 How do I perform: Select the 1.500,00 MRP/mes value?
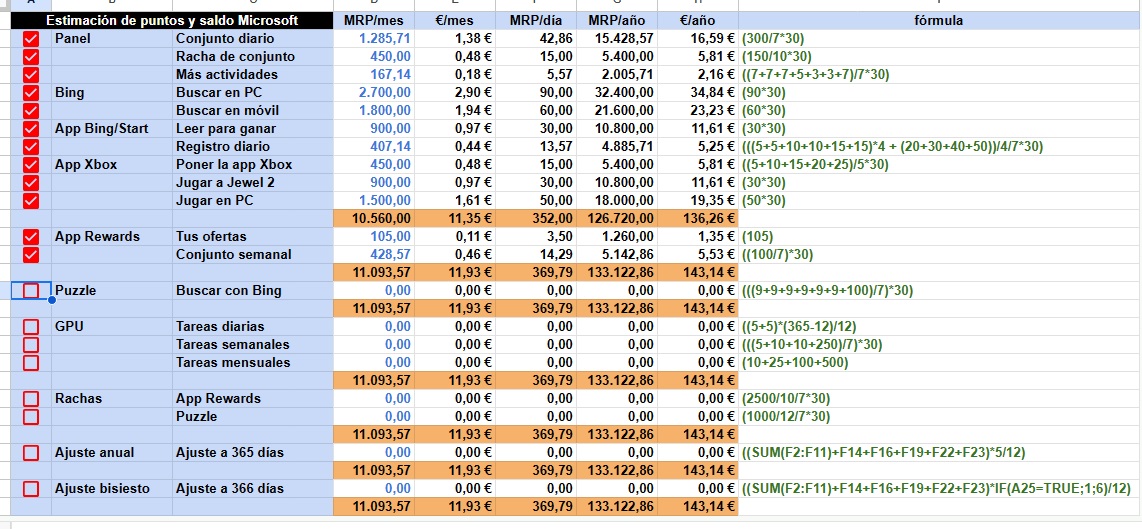click(x=374, y=200)
